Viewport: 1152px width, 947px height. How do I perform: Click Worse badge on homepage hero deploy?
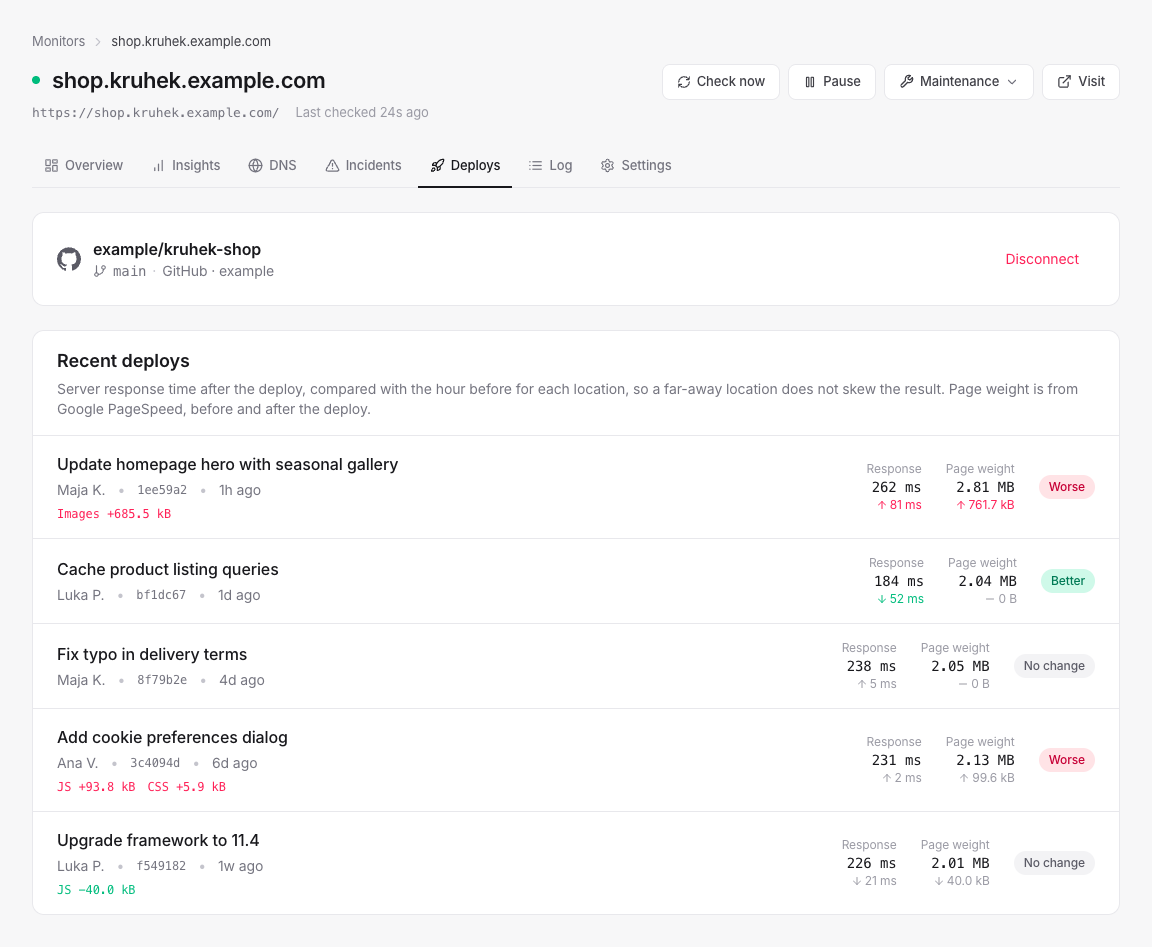1067,487
